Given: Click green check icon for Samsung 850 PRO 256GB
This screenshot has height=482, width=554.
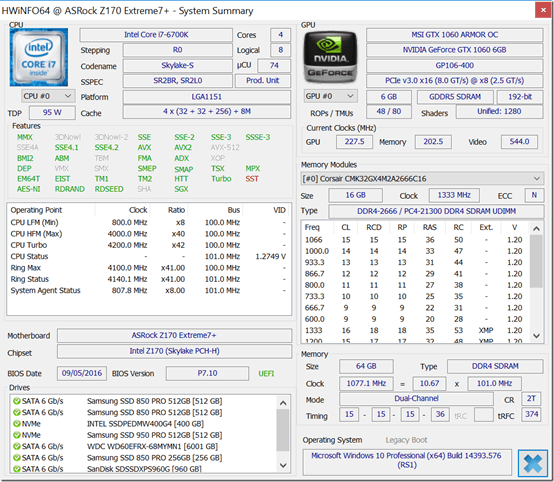Looking at the screenshot, I should [x=16, y=458].
